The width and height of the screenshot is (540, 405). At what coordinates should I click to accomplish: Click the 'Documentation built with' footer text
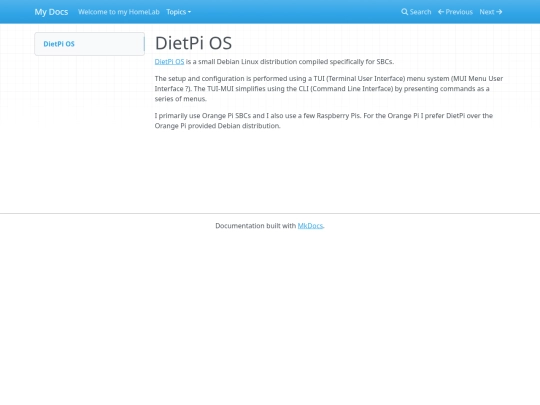click(256, 226)
